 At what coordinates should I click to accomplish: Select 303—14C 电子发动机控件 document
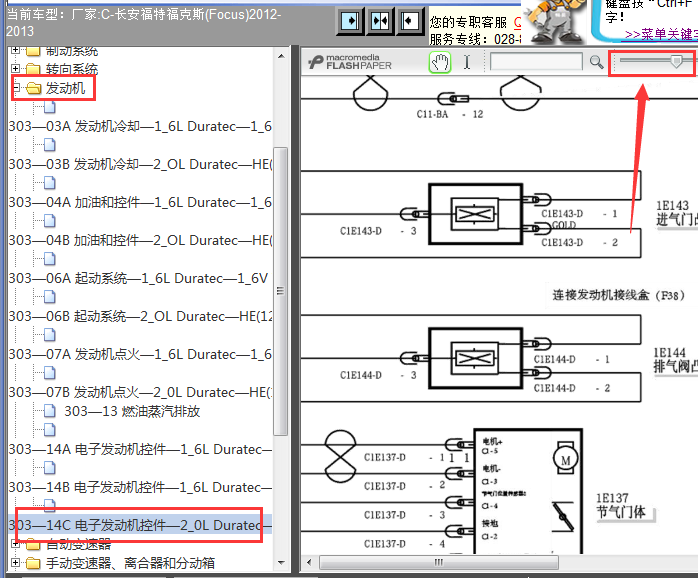tap(140, 525)
